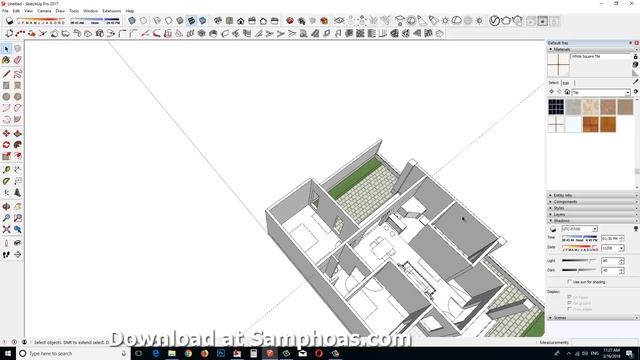The height and width of the screenshot is (360, 640).
Task: Toggle the From edges checkbox
Action: coord(570,309)
